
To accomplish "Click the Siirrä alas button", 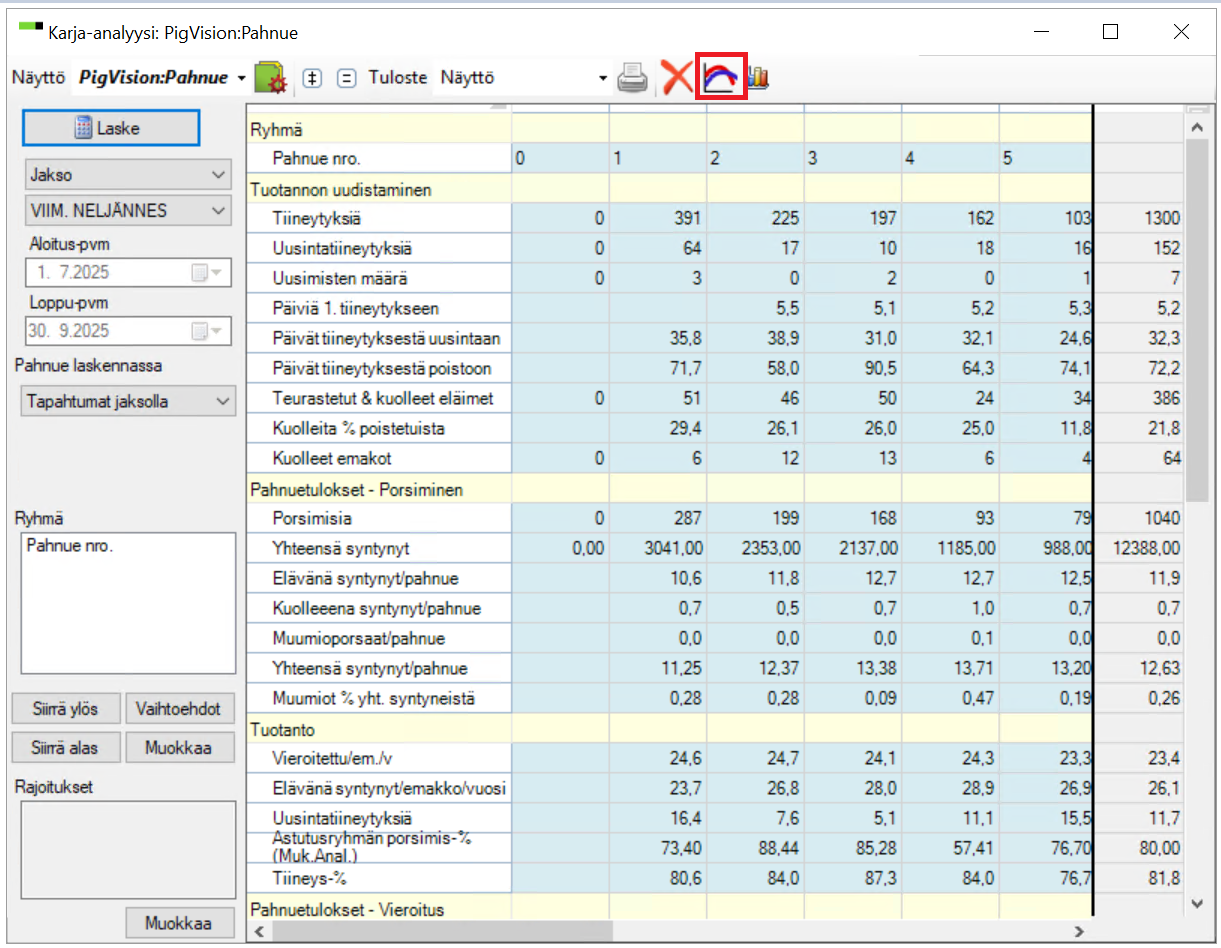I will (x=65, y=747).
